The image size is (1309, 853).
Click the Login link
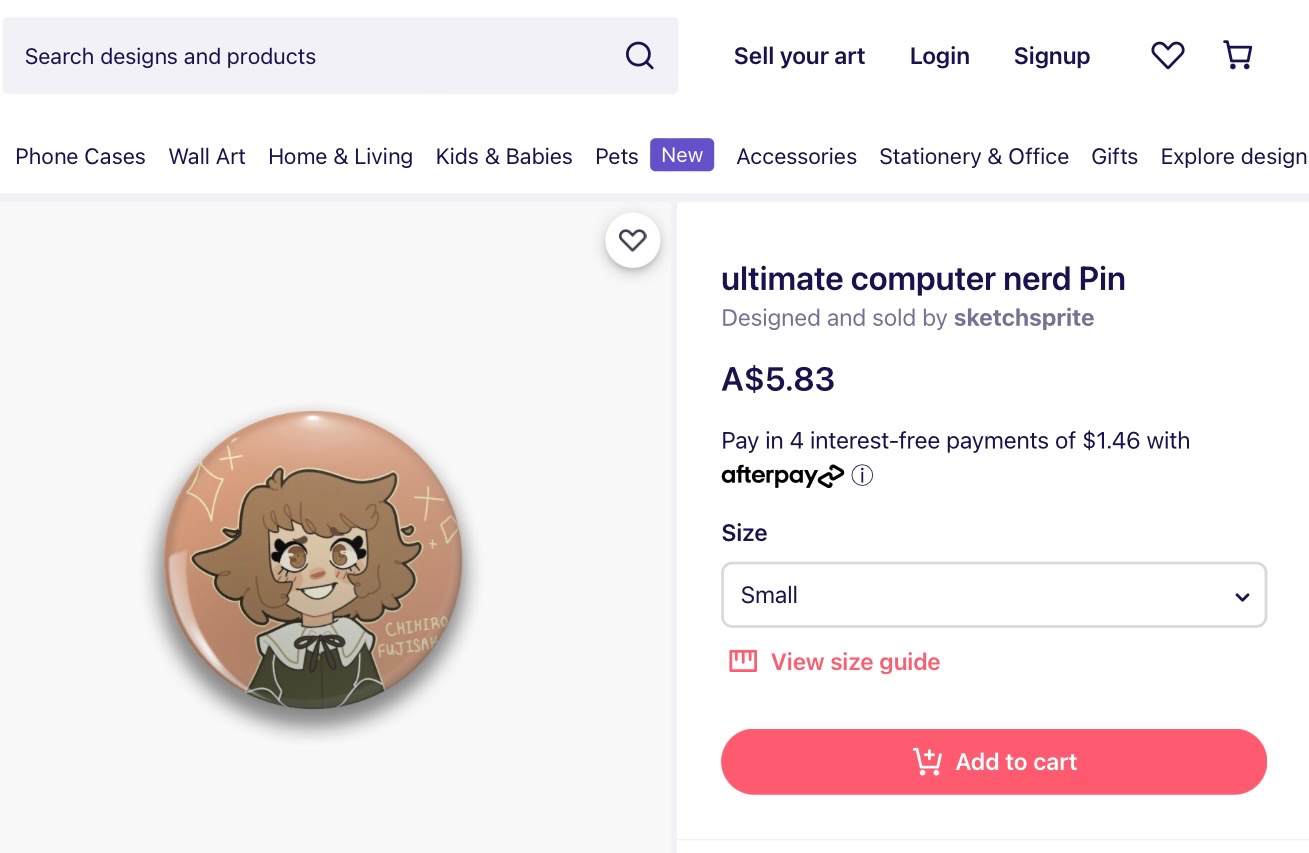[x=939, y=56]
